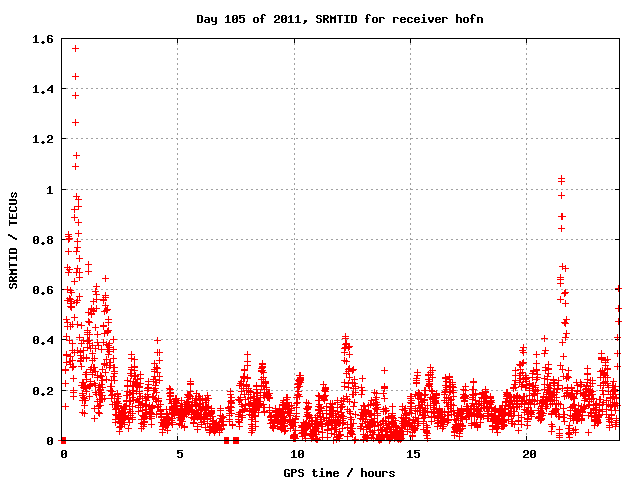Click the y-axis tick label '1,4'
This screenshot has height=480, width=640.
point(43,90)
